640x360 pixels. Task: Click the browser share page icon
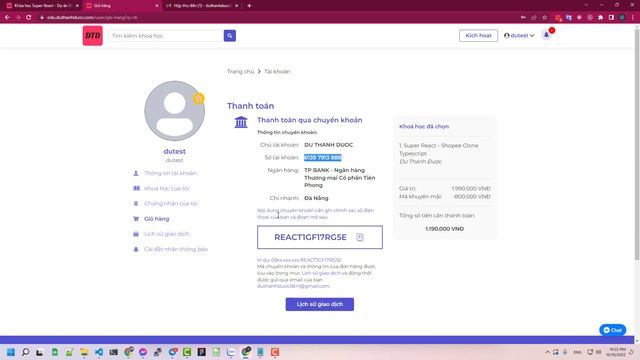(534, 18)
